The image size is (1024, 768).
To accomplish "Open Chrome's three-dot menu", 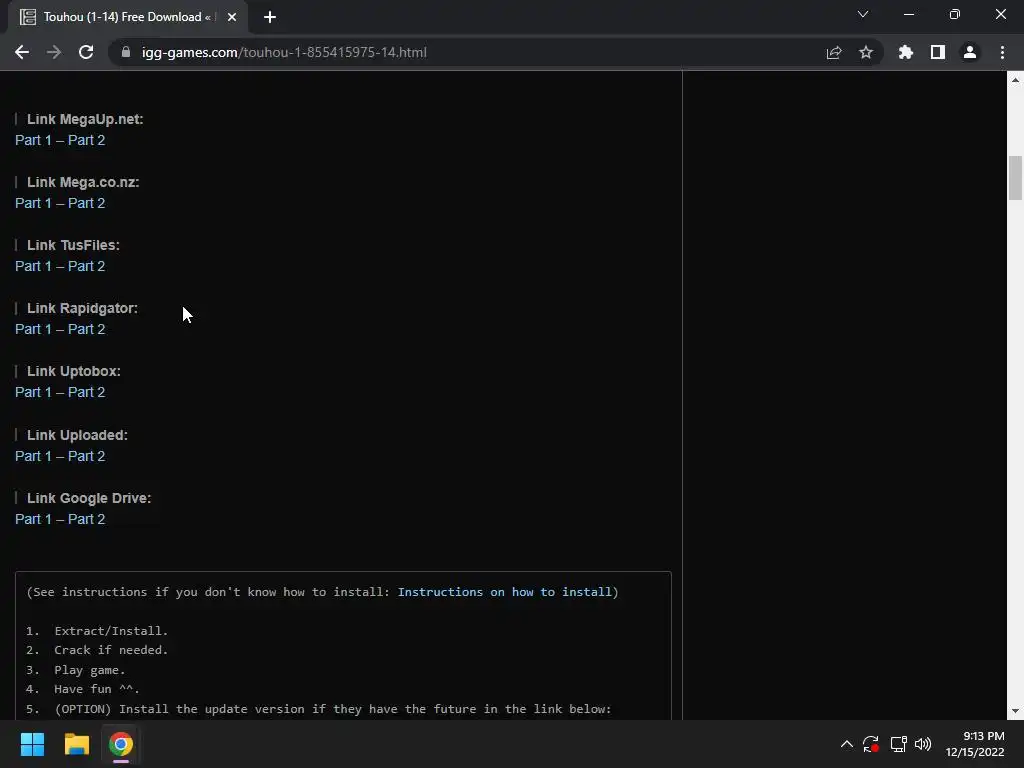I will pos(1002,52).
